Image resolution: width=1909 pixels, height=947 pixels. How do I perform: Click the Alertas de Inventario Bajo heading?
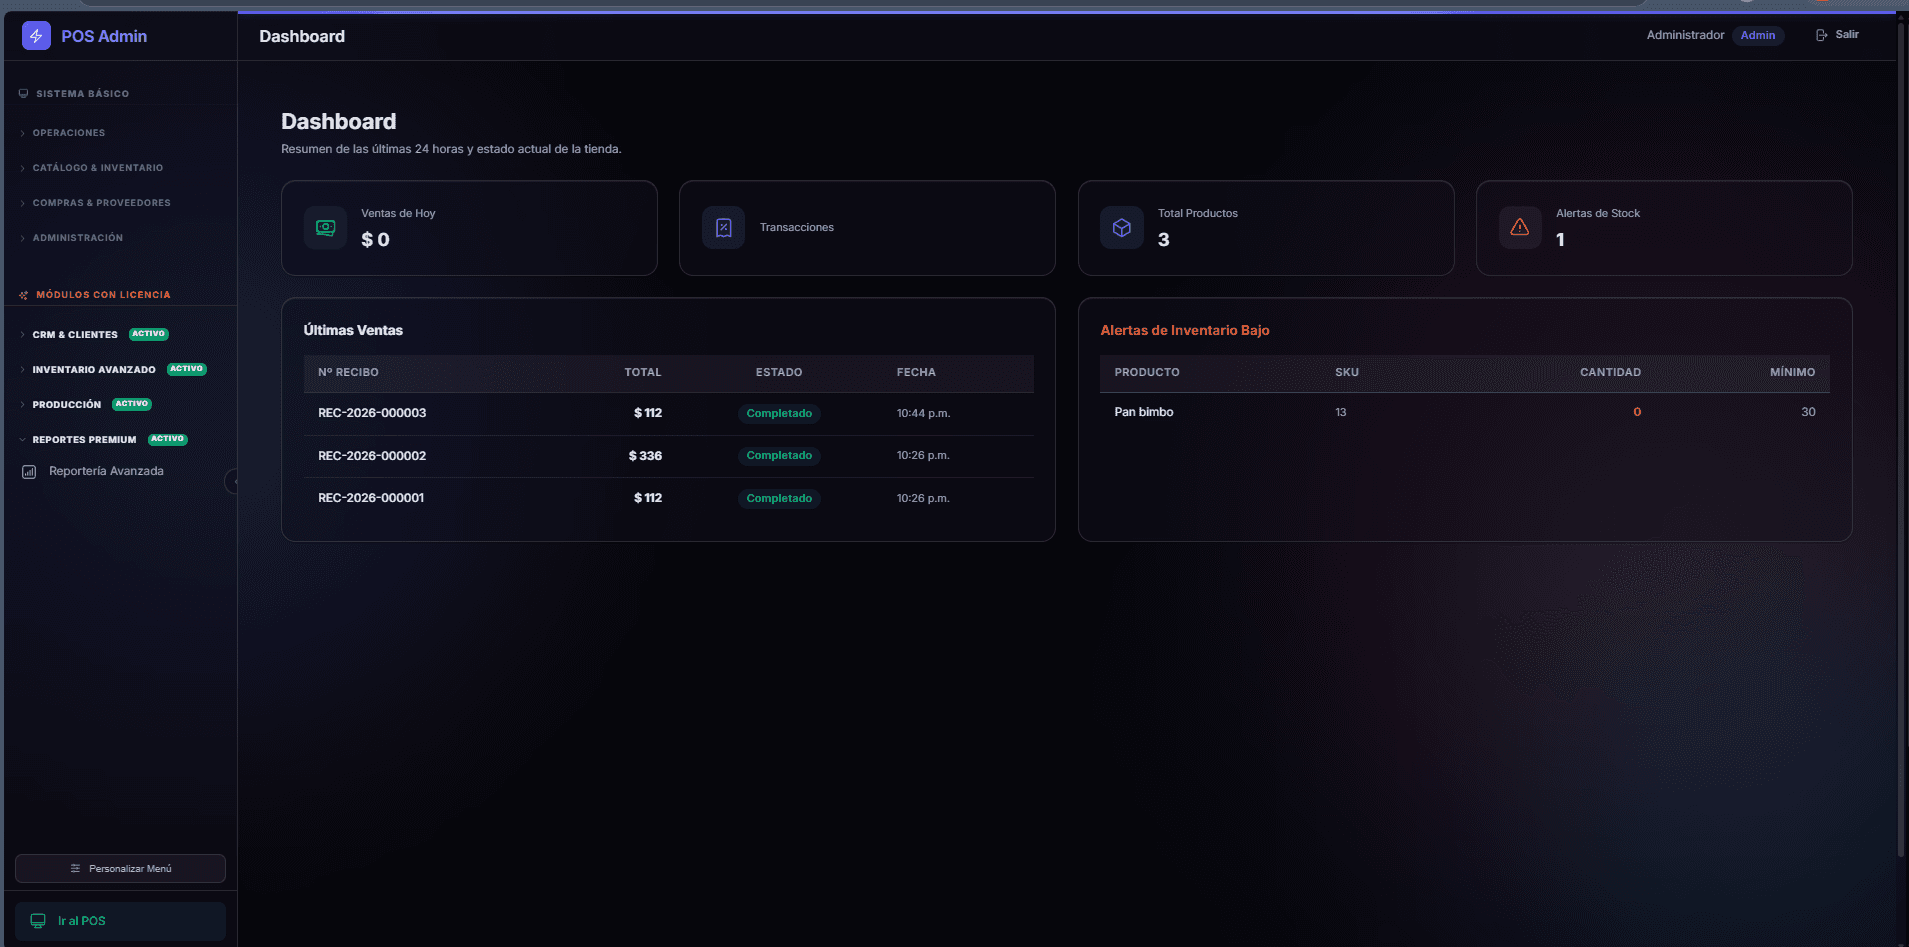(x=1185, y=330)
